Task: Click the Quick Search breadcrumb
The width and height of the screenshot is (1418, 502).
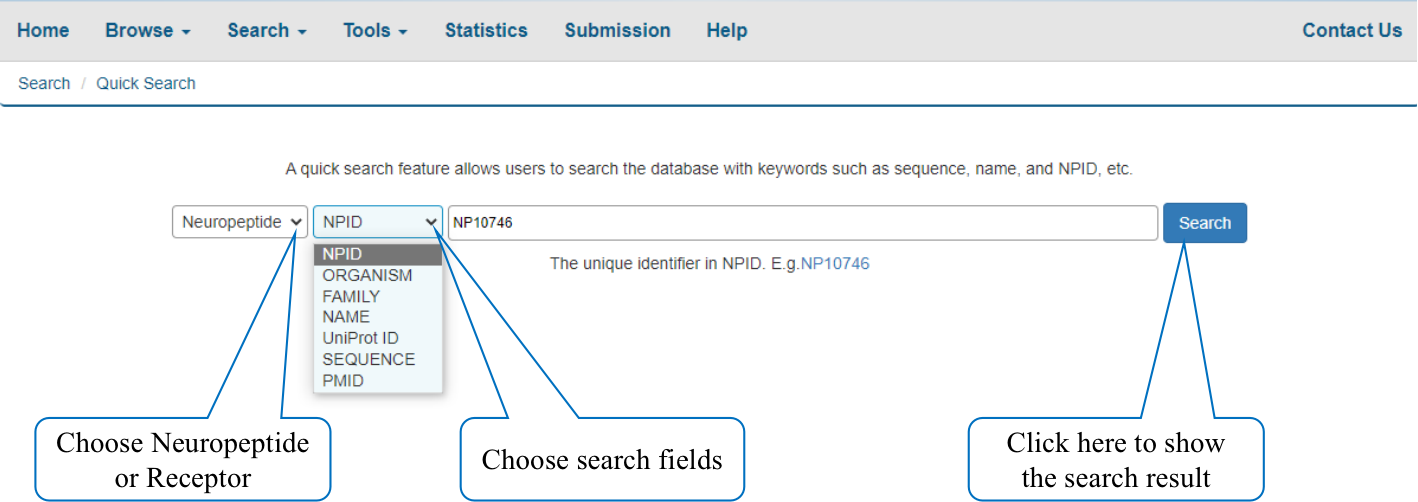Action: [146, 83]
